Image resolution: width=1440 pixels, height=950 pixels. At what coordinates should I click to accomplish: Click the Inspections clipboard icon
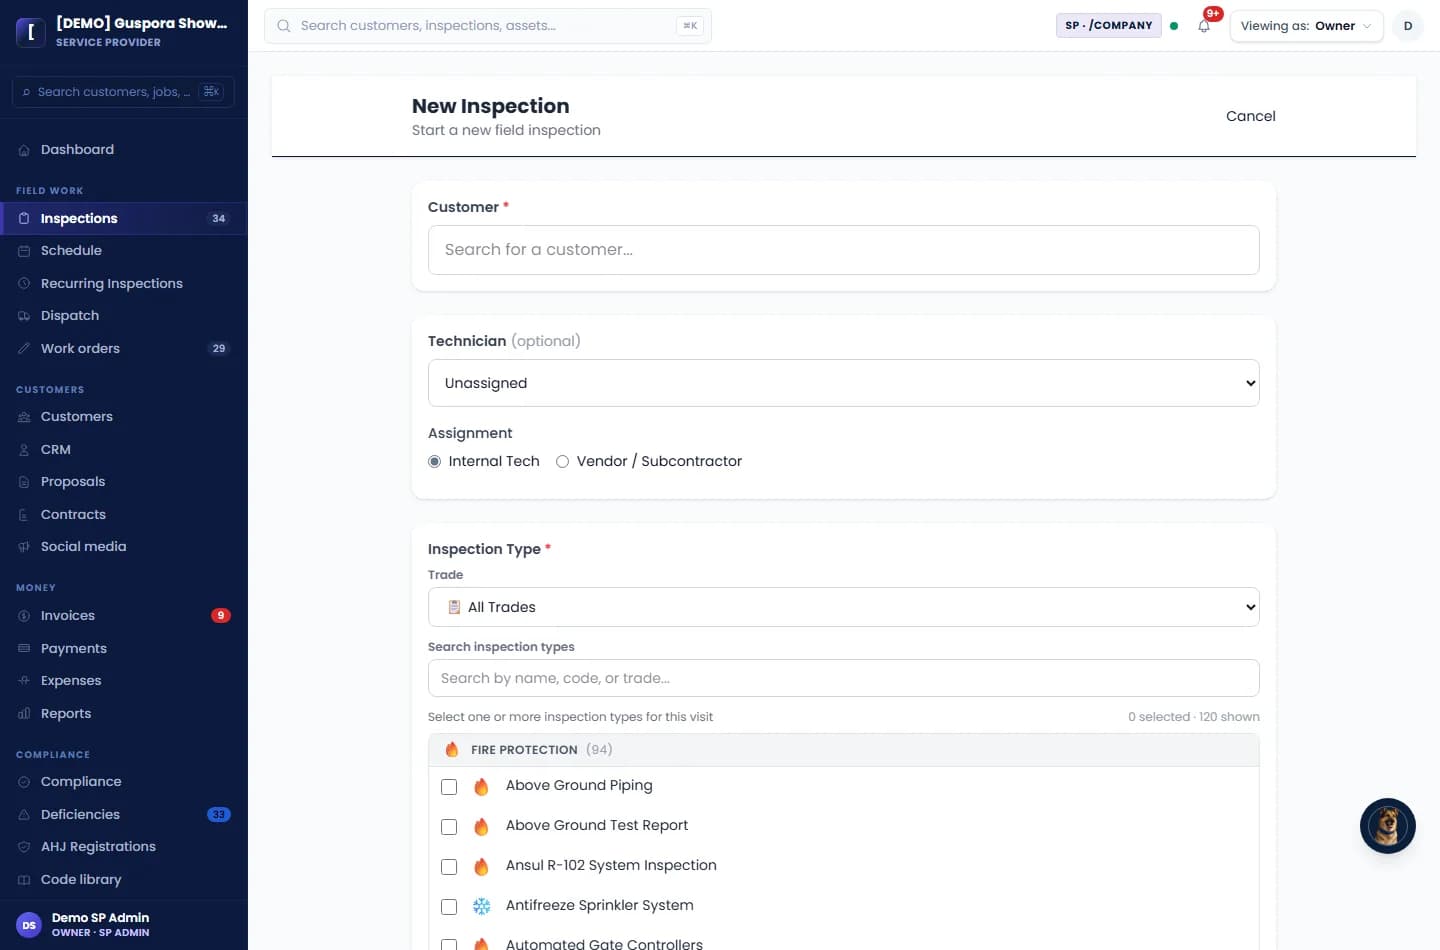(x=24, y=218)
